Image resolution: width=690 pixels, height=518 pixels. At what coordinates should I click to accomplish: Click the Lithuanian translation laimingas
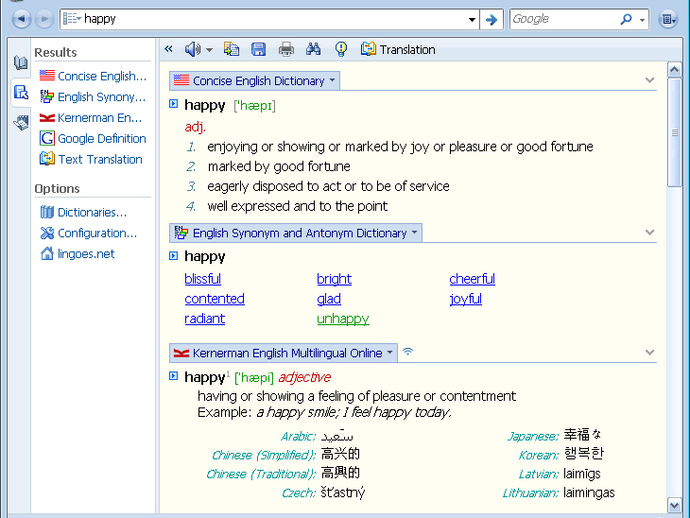pyautogui.click(x=589, y=493)
